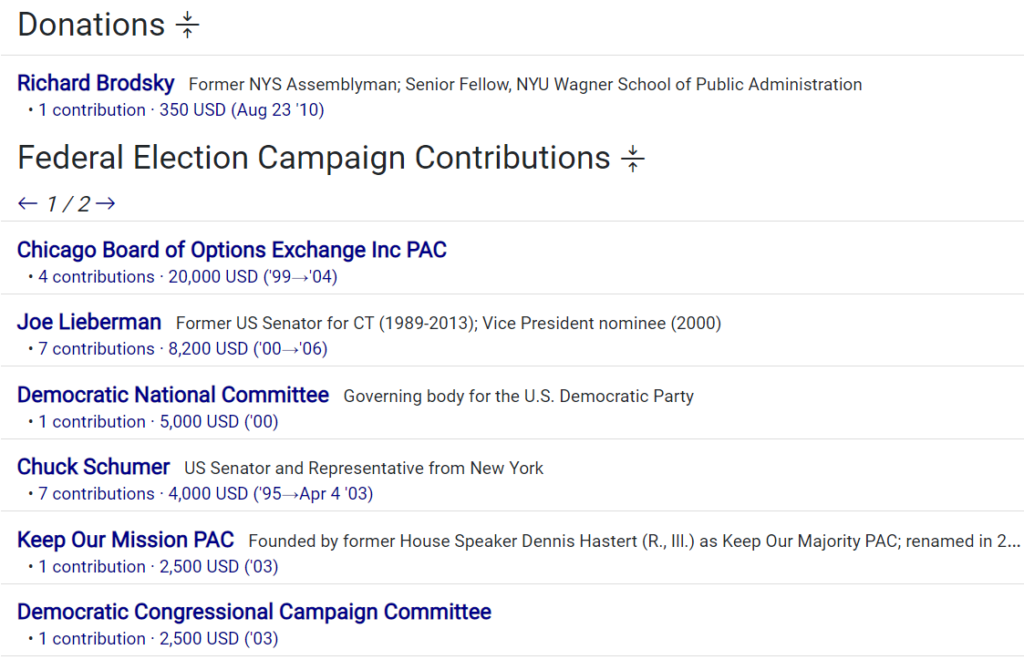Image resolution: width=1024 pixels, height=660 pixels.
Task: Open the Keep Our Mission PAC link
Action: [126, 540]
